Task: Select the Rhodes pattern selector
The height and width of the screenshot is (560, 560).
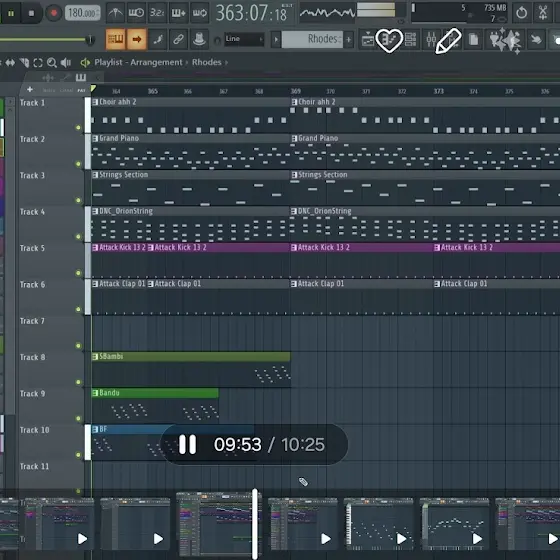Action: (312, 39)
